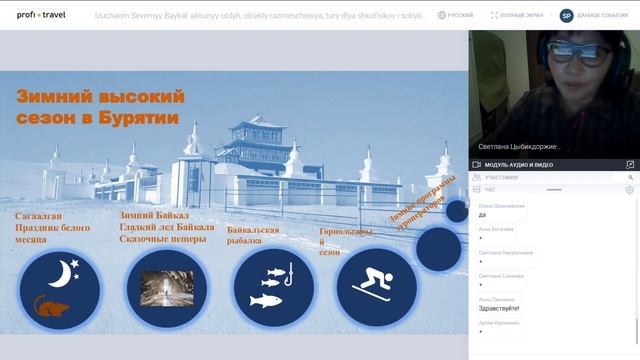
Task: Click the presenter name label Светлана Цыбикдоржие..
Action: 519,147
